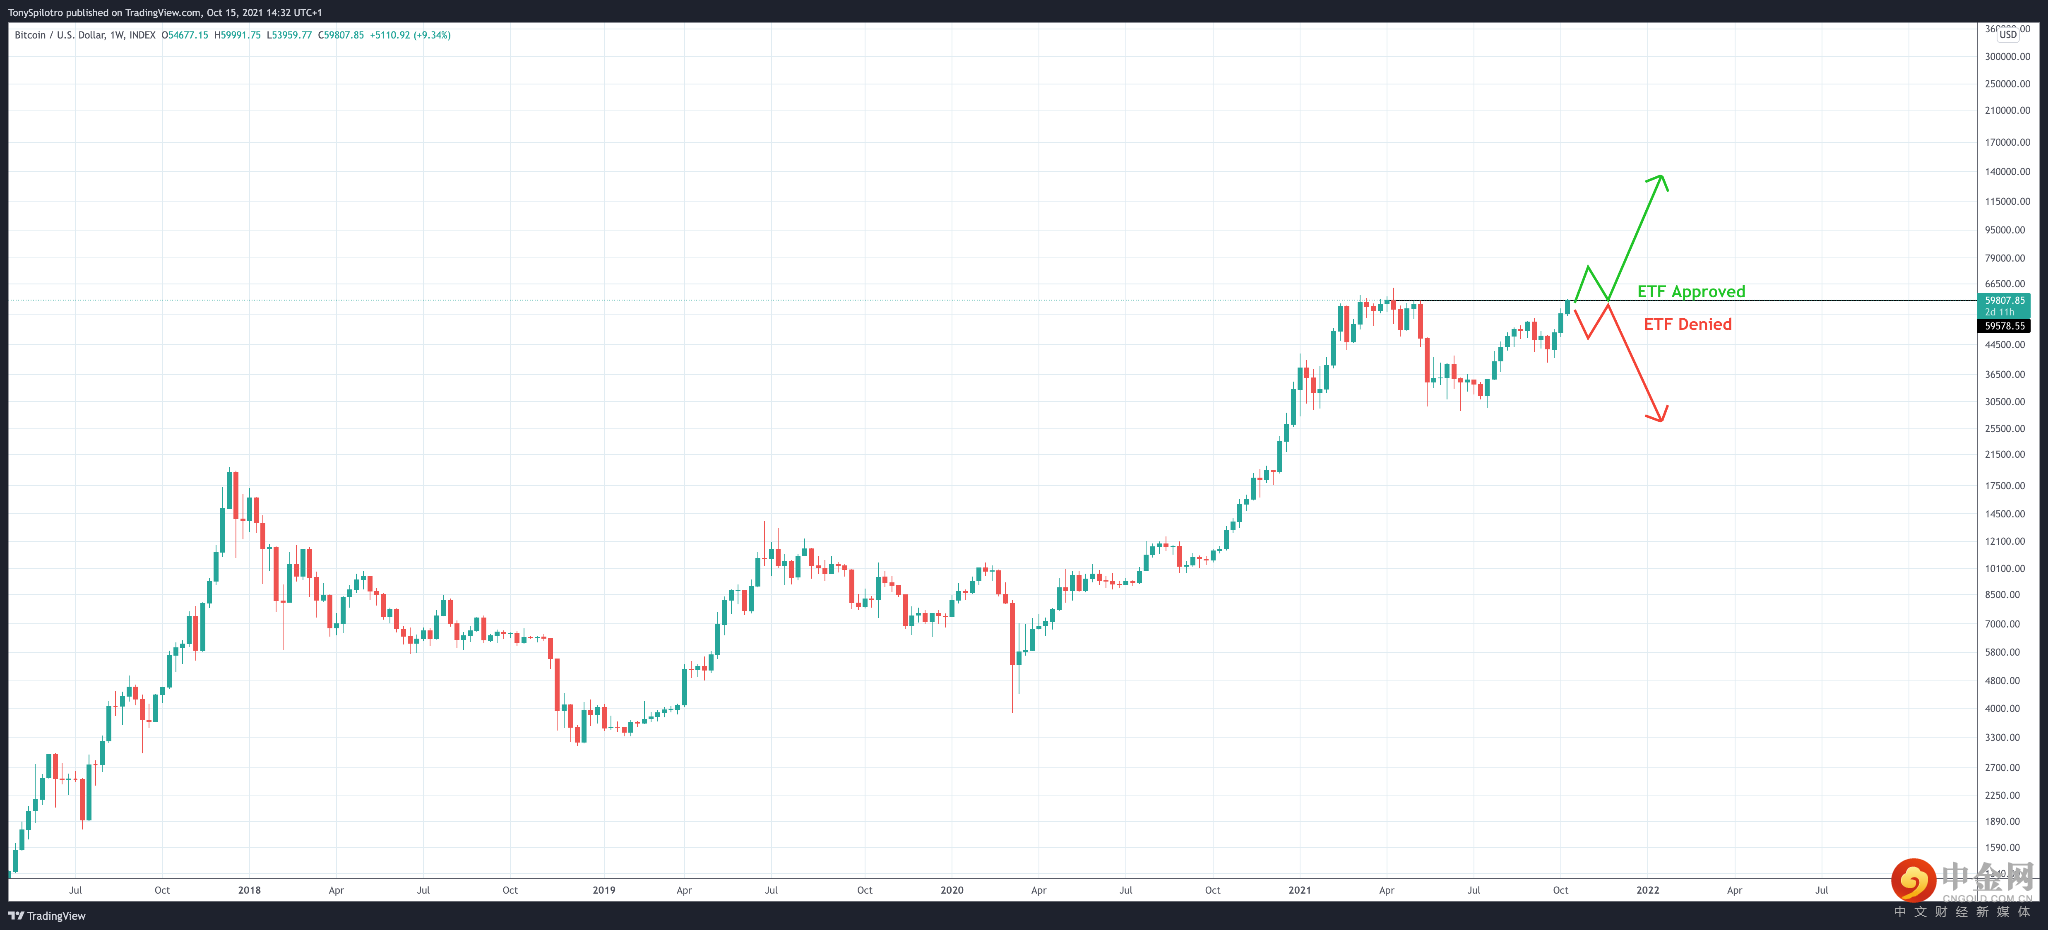This screenshot has height=930, width=2048.
Task: Select the red ETF Denied text label
Action: [1687, 324]
